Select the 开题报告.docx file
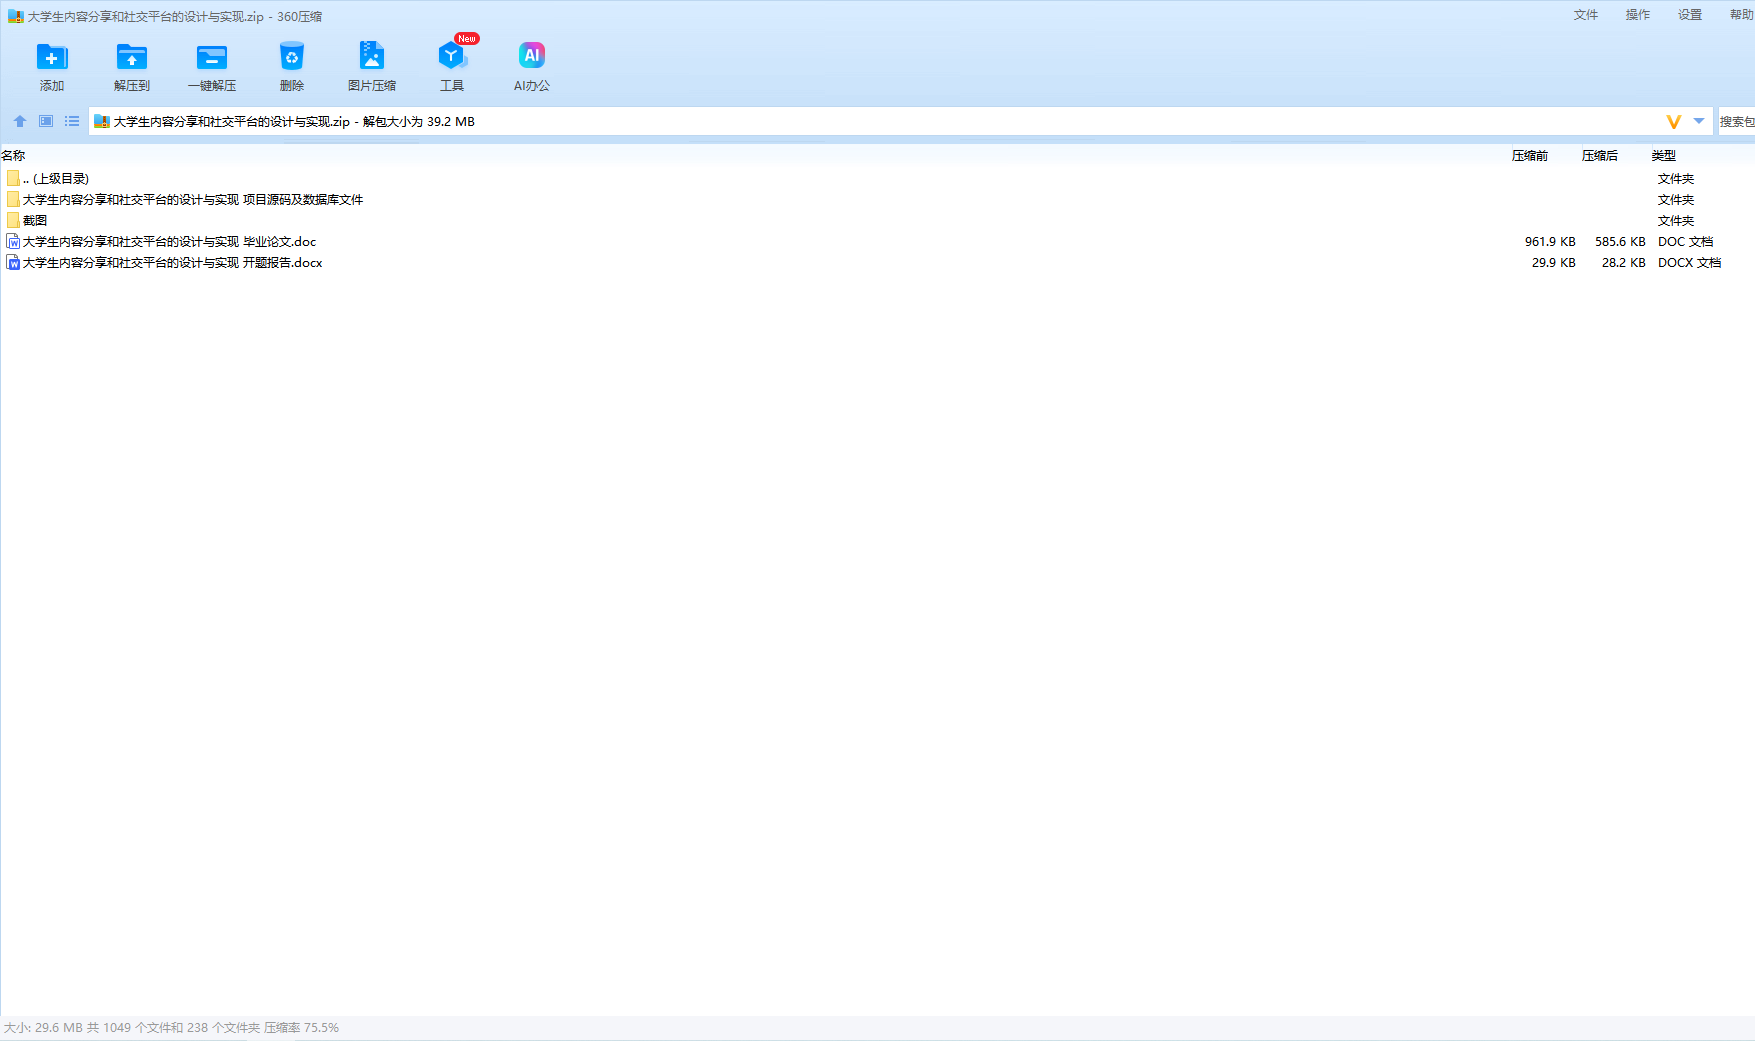 coord(877,263)
